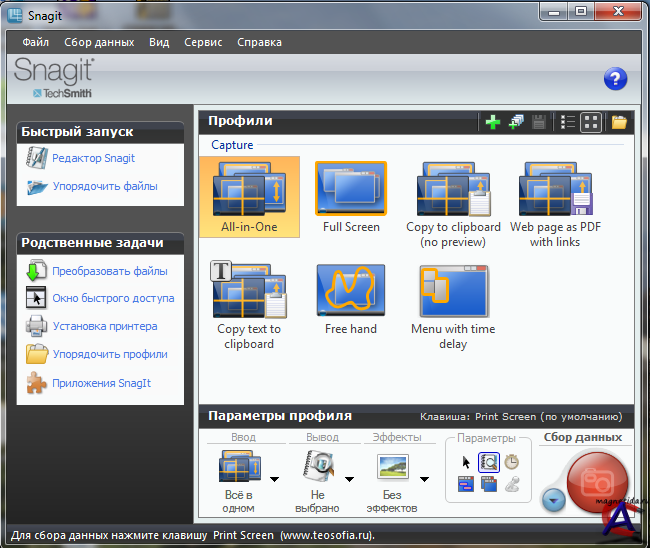The image size is (650, 548).
Task: Click Упорядочить файлы link
Action: (105, 186)
